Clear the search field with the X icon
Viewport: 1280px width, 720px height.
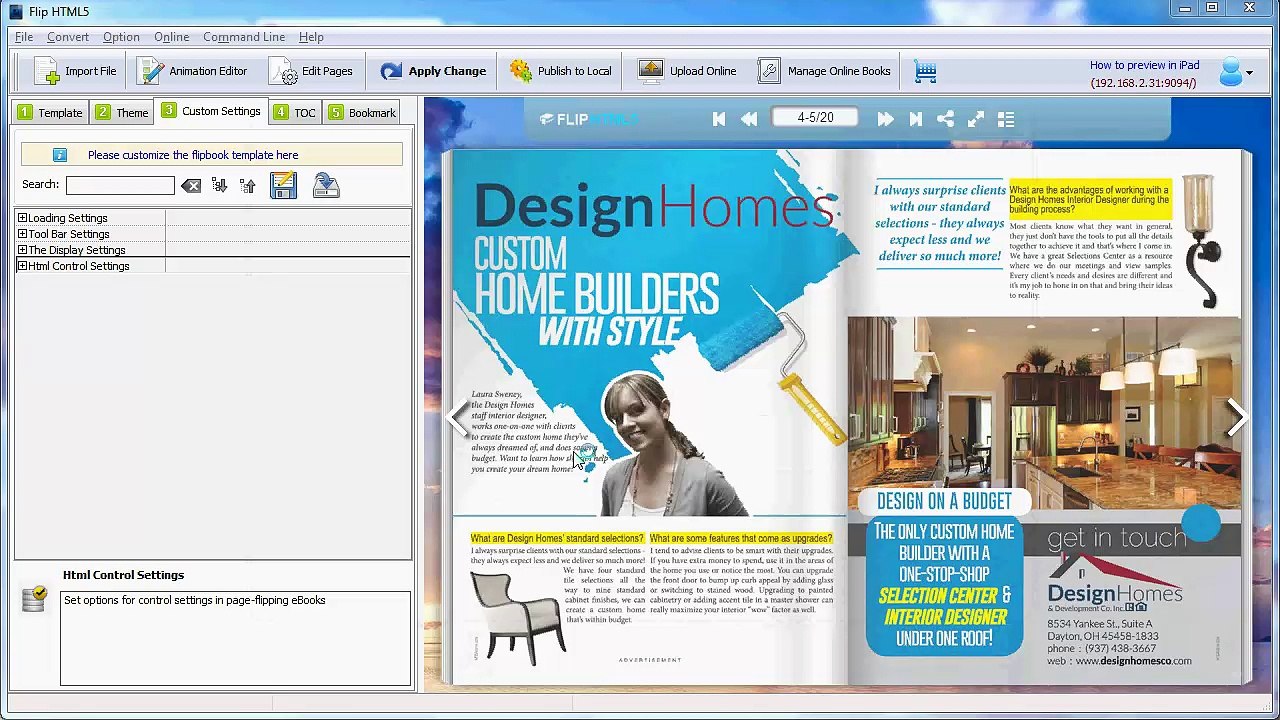(x=191, y=185)
